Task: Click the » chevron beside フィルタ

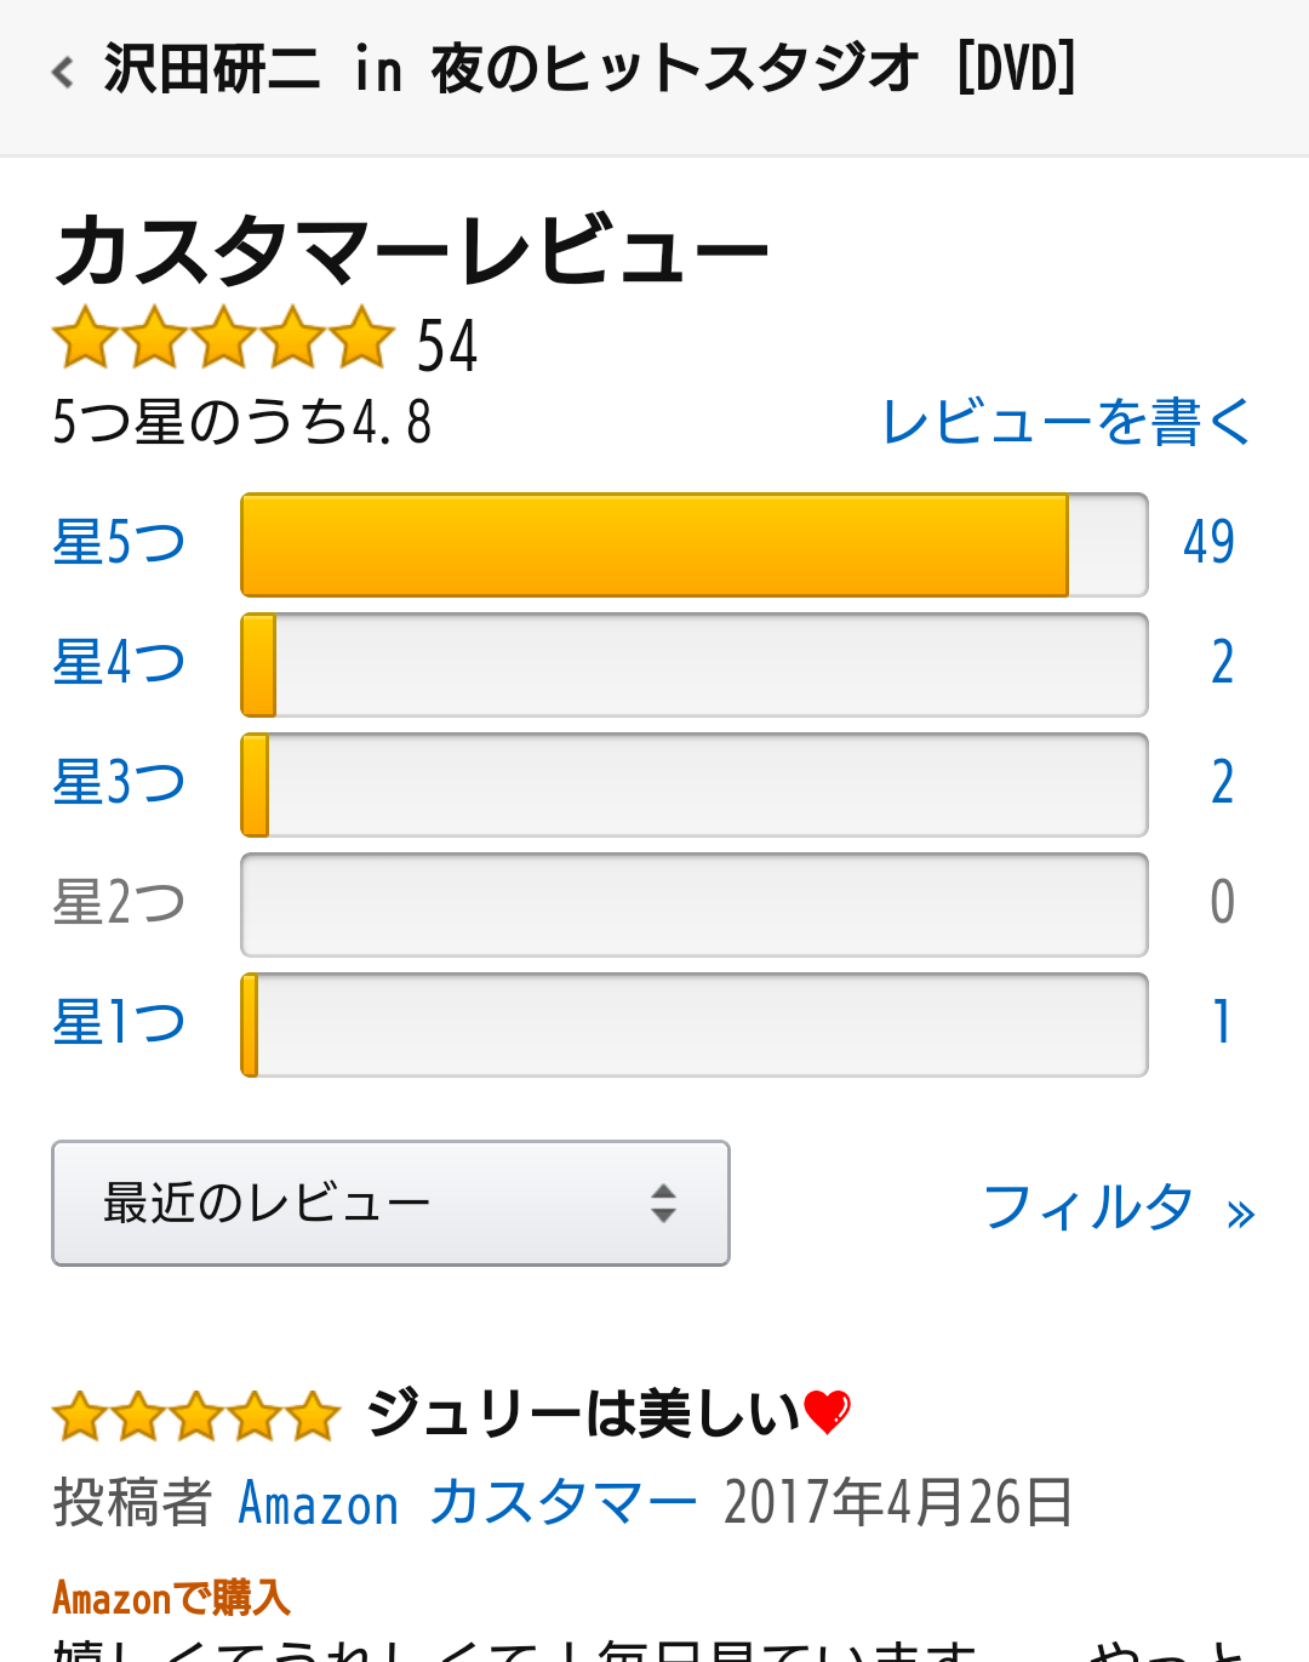Action: pos(1241,1214)
